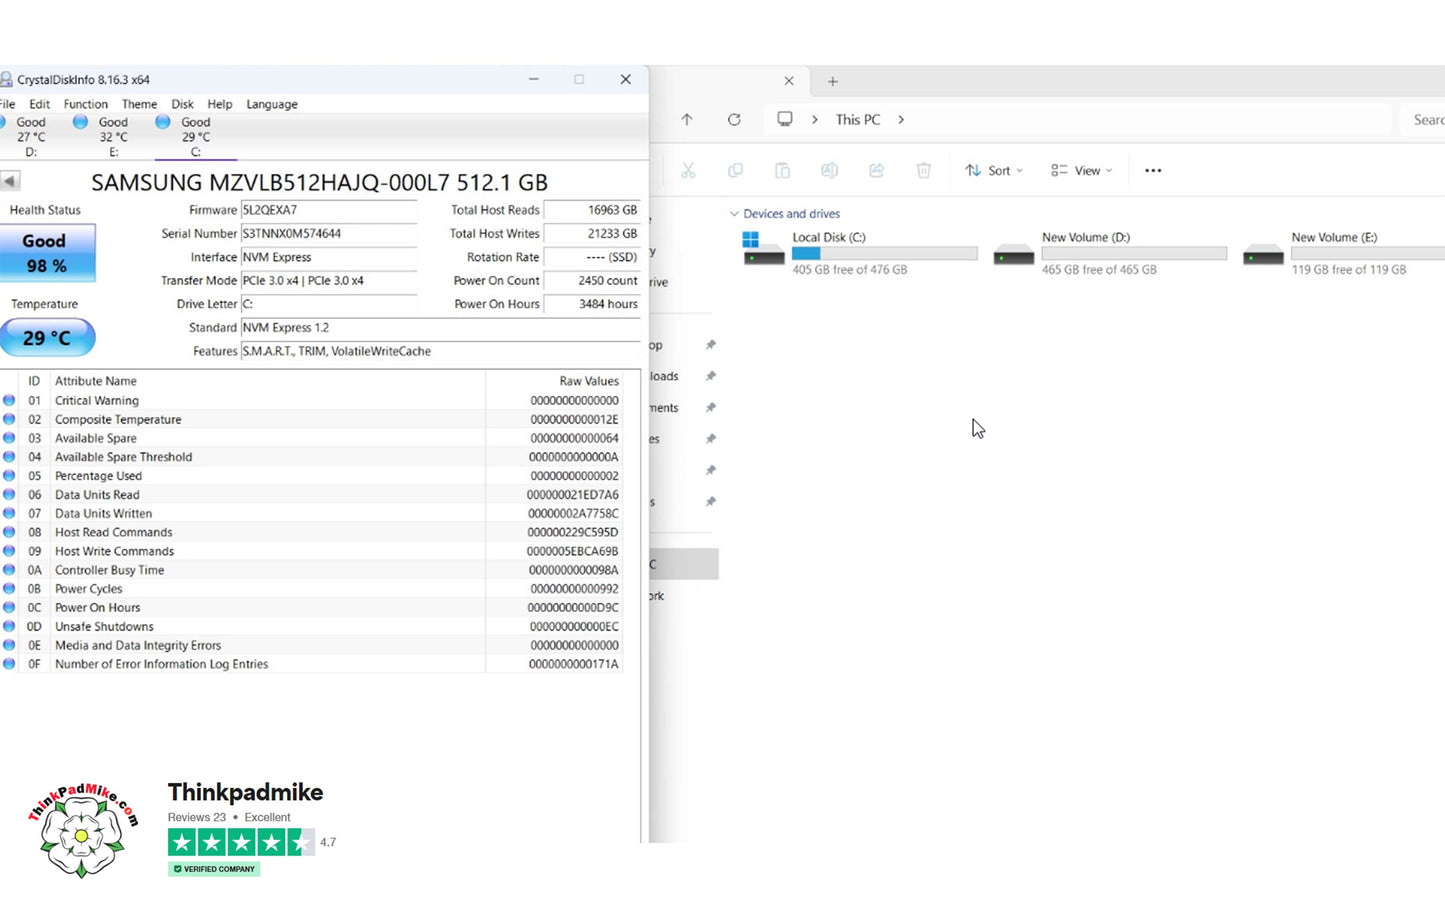Click the Delete trash icon in Explorer
Image resolution: width=1445 pixels, height=908 pixels.
(x=924, y=170)
